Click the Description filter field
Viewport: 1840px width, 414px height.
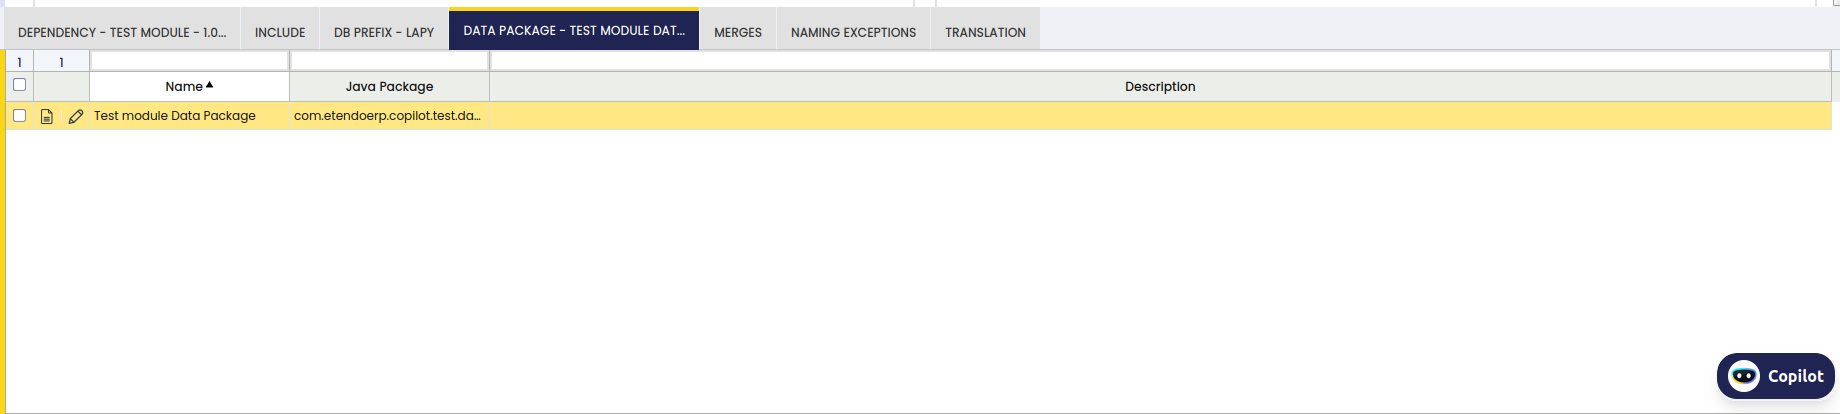coord(1160,61)
